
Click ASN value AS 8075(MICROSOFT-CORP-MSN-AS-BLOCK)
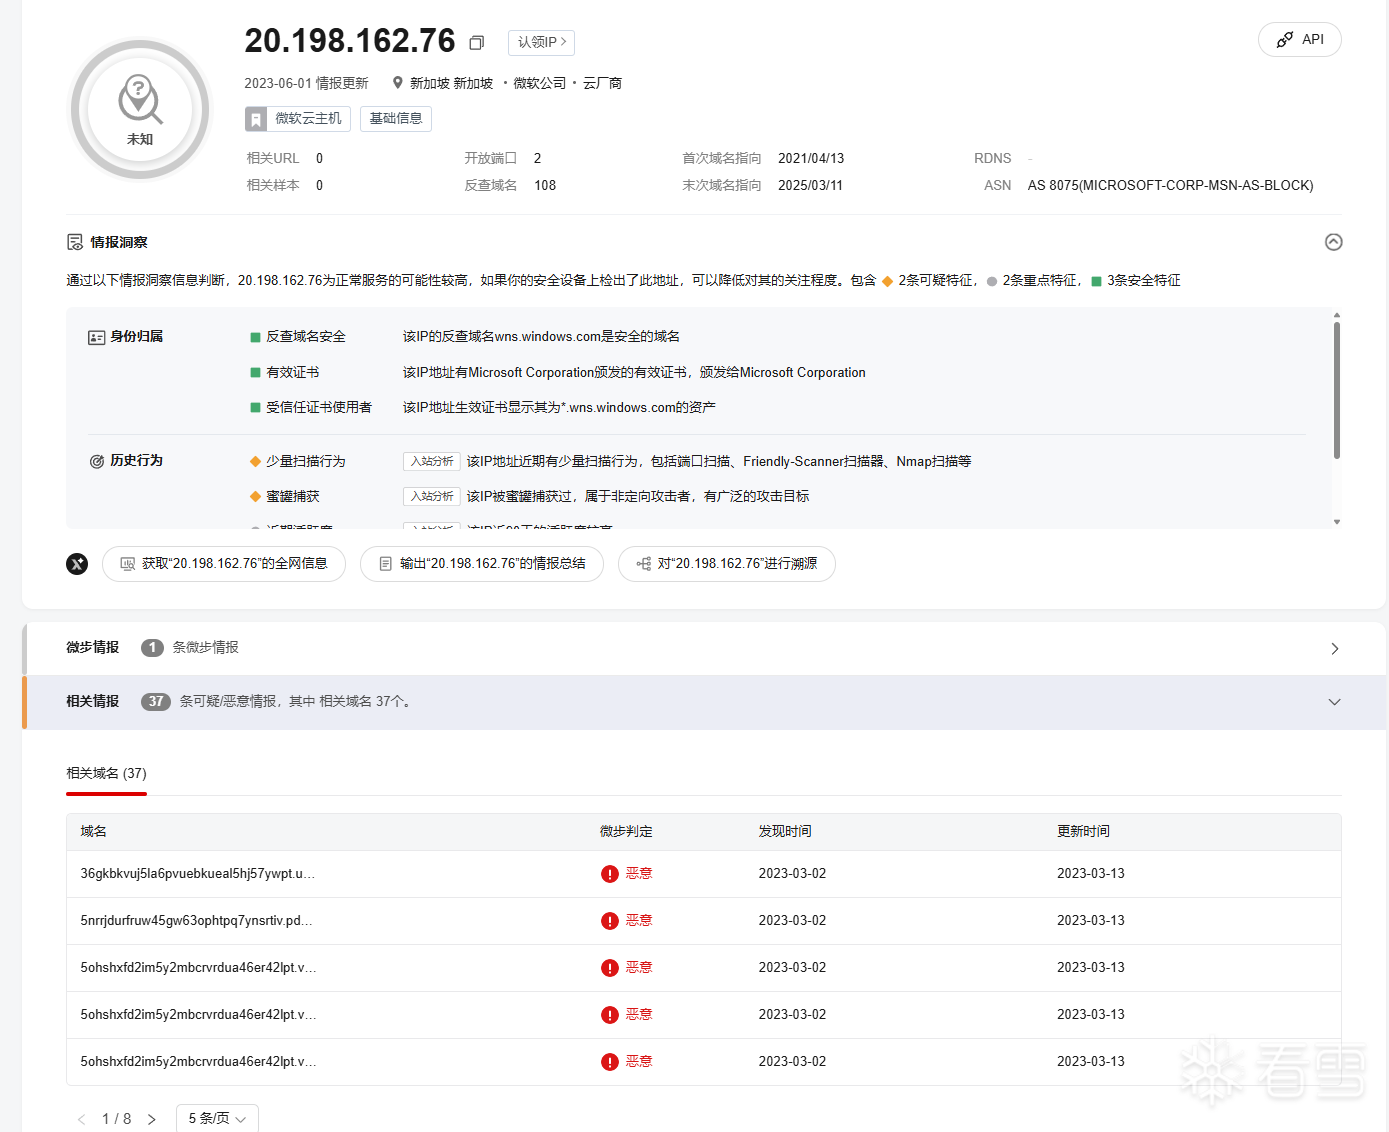click(1170, 186)
